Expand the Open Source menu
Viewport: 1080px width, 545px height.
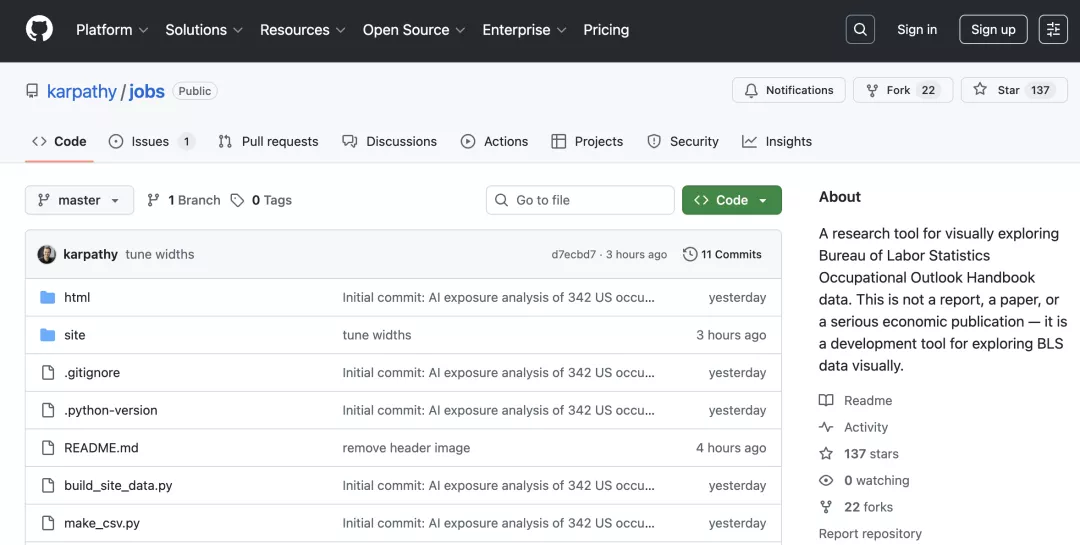[413, 30]
